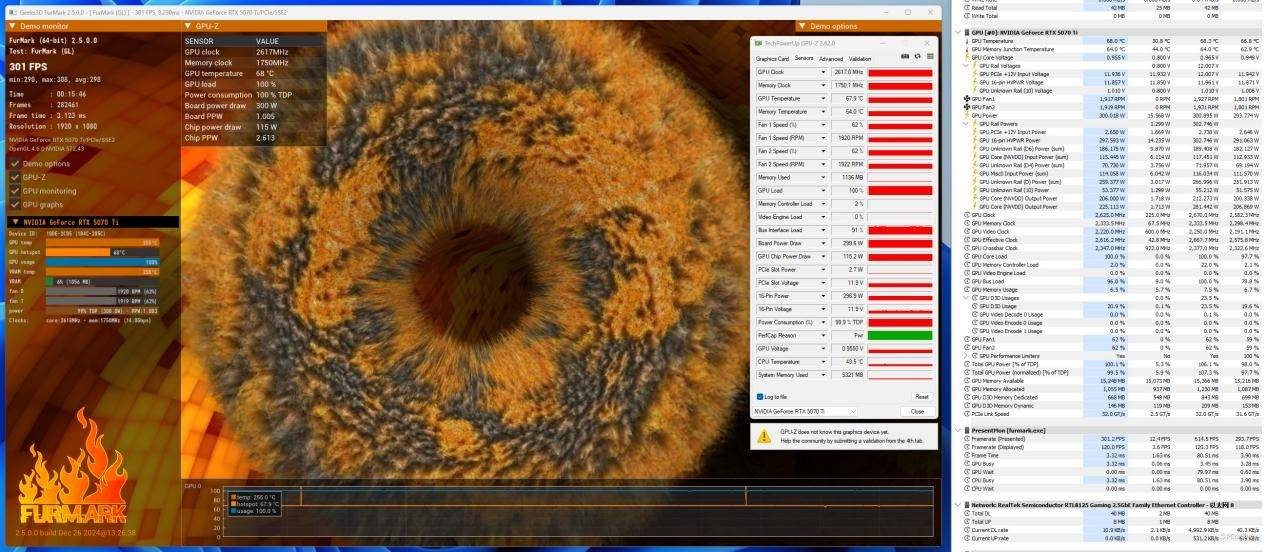This screenshot has height=552, width=1267.
Task: Open the Advanced tab in GPU-Z
Action: click(x=831, y=59)
